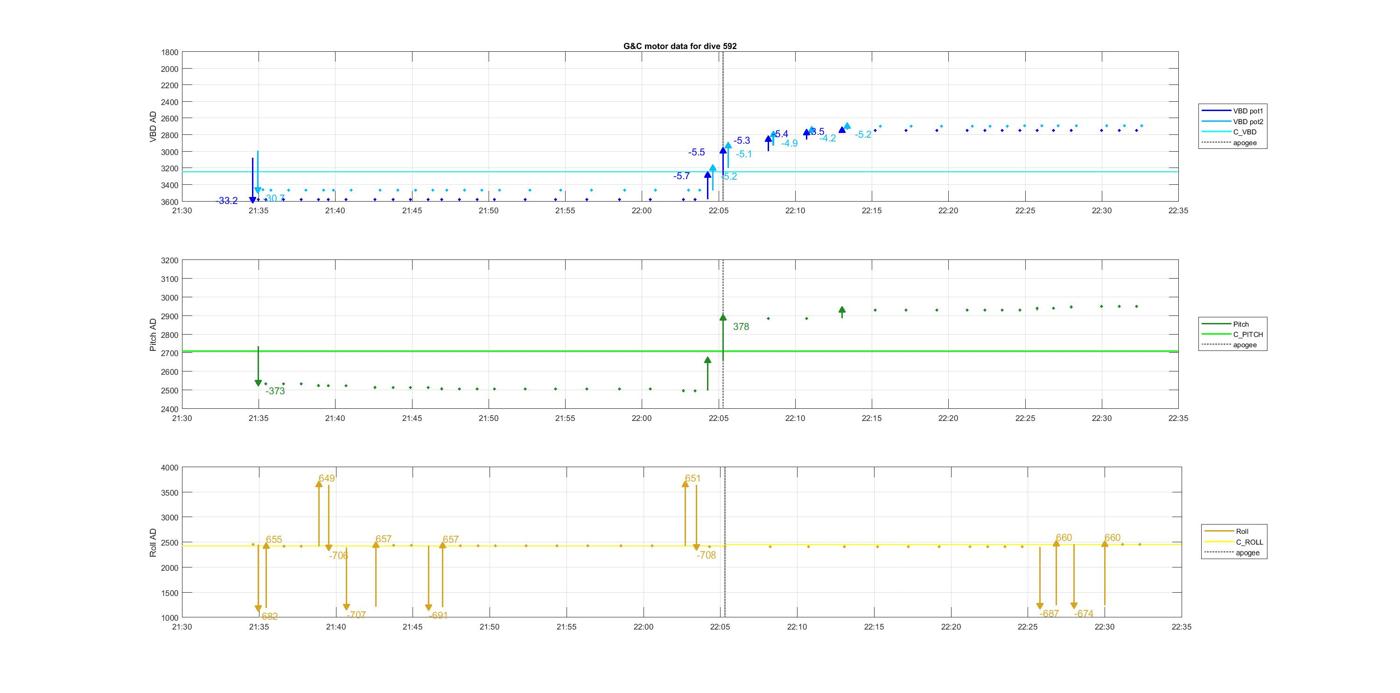
Task: Click the '-691' roll data label
Action: point(439,616)
